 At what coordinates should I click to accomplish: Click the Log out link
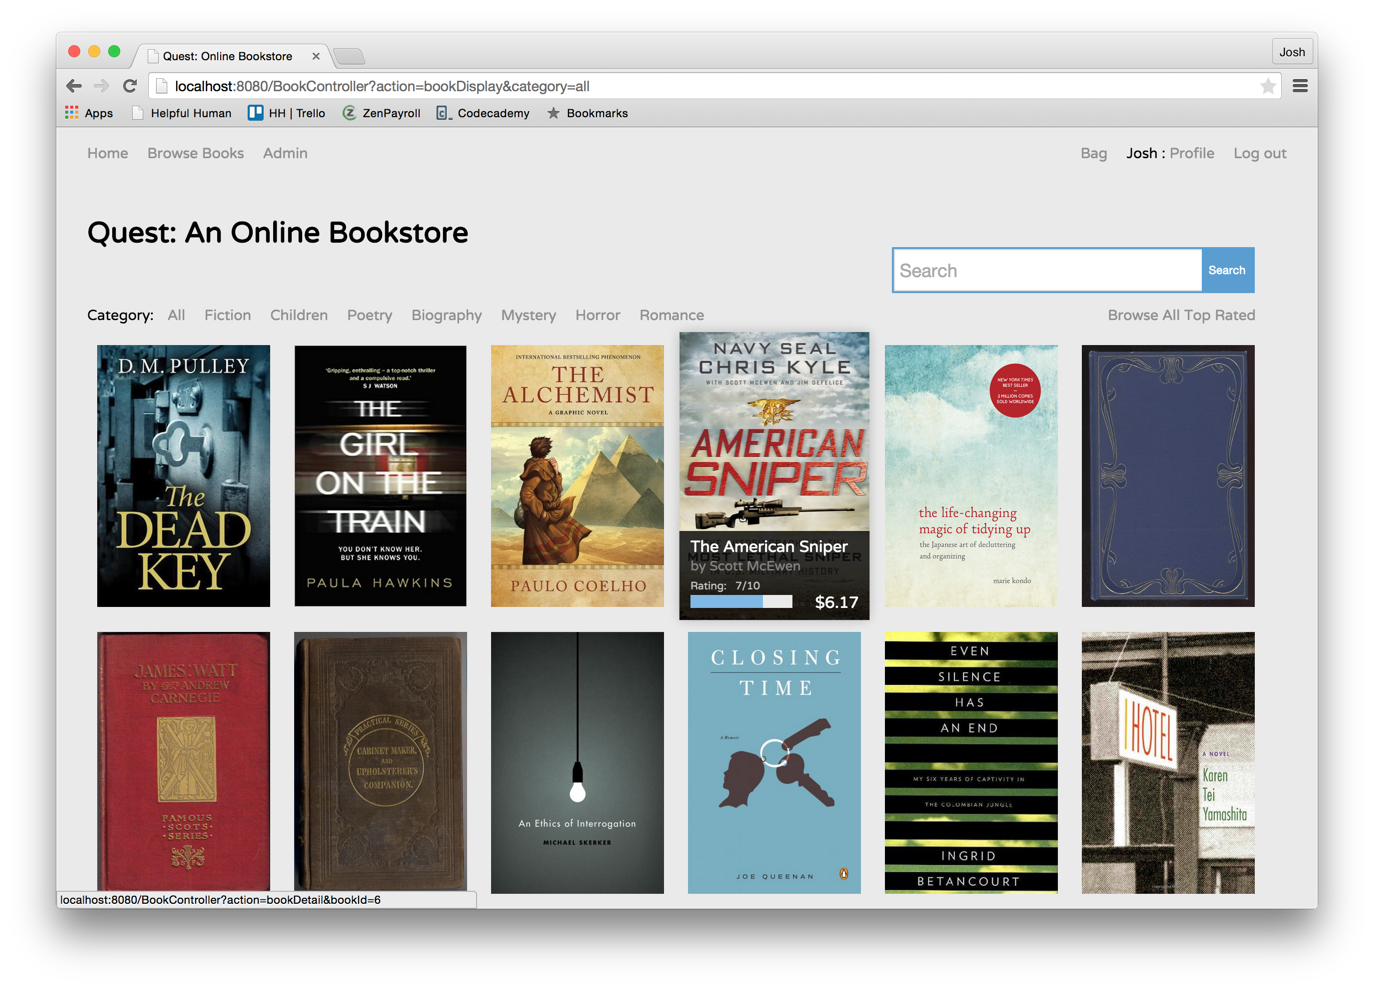pyautogui.click(x=1260, y=153)
